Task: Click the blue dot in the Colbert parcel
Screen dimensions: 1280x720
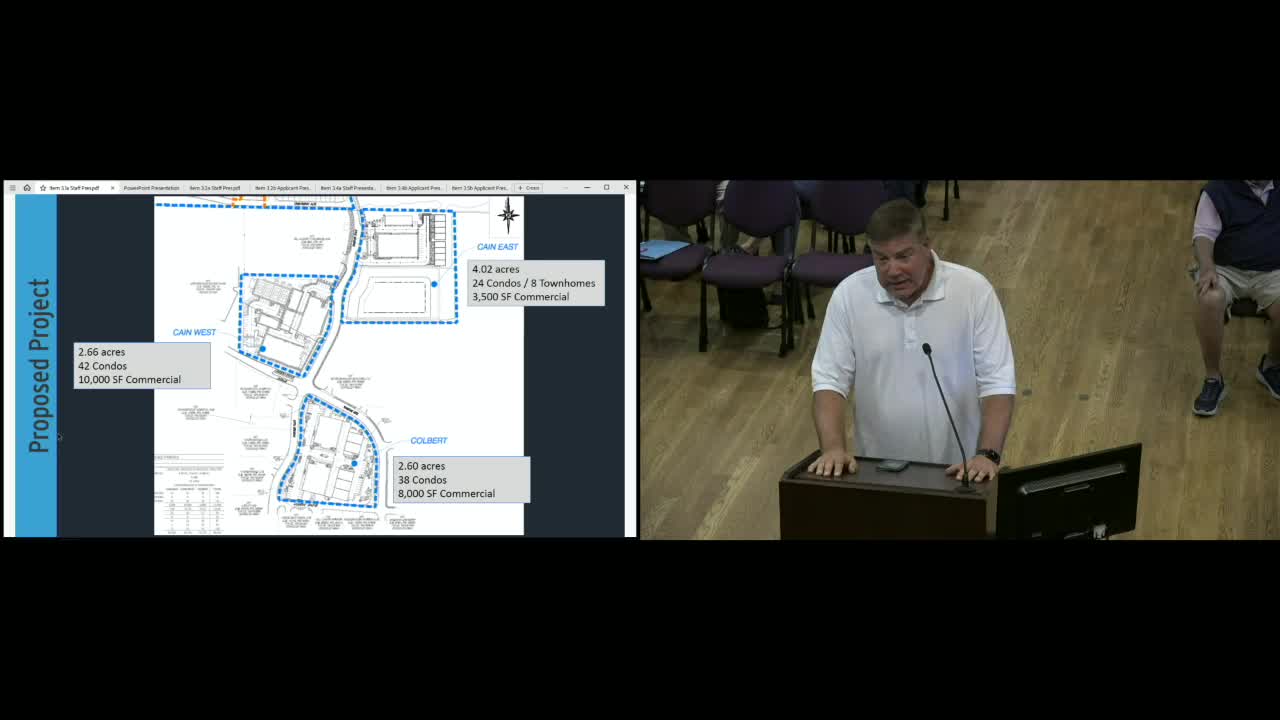Action: [x=354, y=463]
